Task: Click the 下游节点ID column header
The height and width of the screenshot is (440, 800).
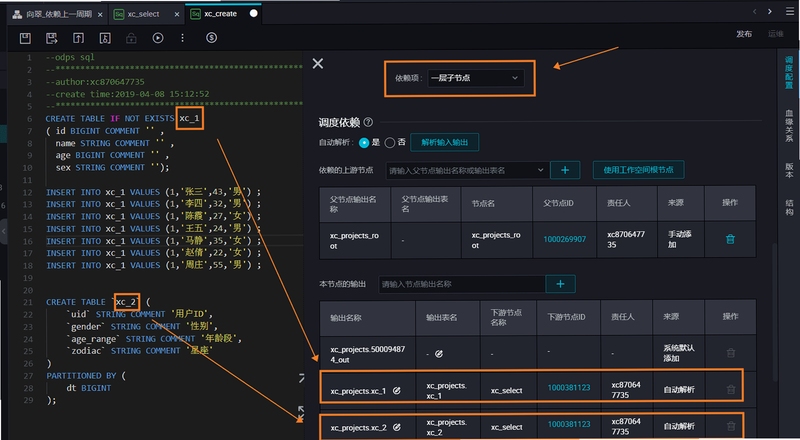Action: [566, 317]
